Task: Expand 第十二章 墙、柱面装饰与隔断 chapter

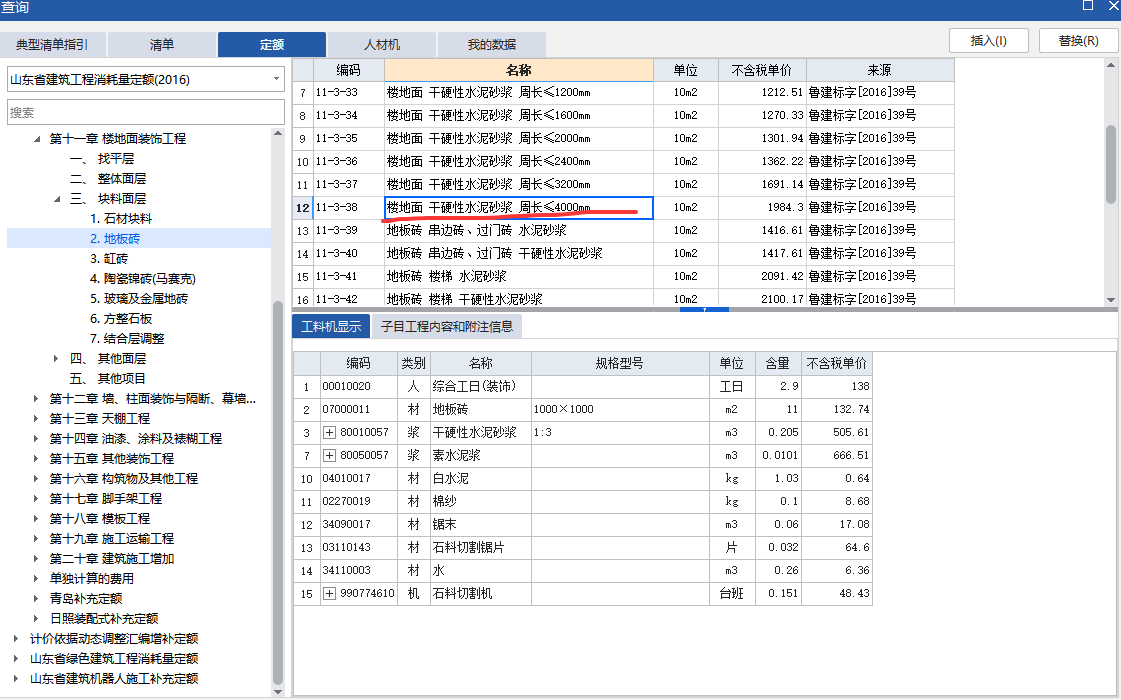Action: coord(36,398)
